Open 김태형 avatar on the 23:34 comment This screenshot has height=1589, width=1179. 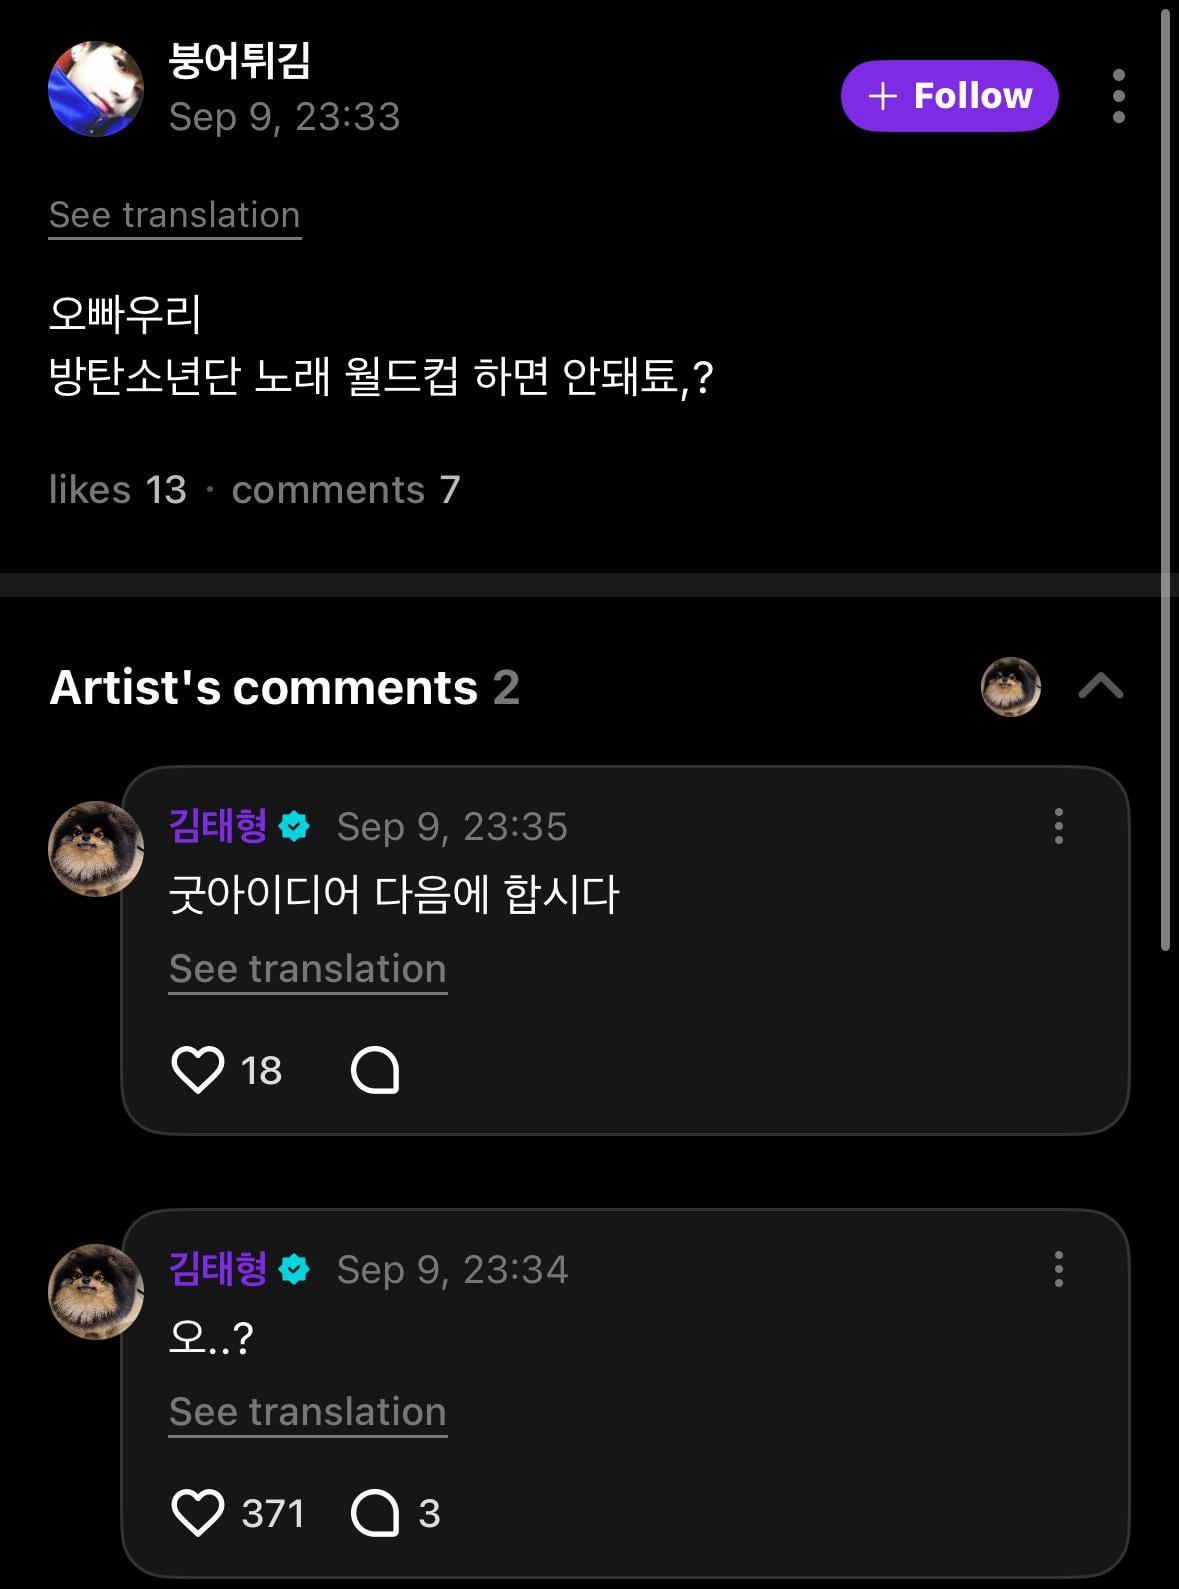click(x=96, y=1291)
